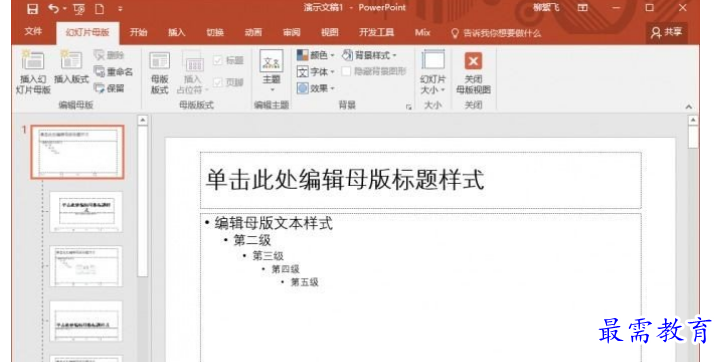Select the first layout thumbnail below the master

[x=86, y=212]
